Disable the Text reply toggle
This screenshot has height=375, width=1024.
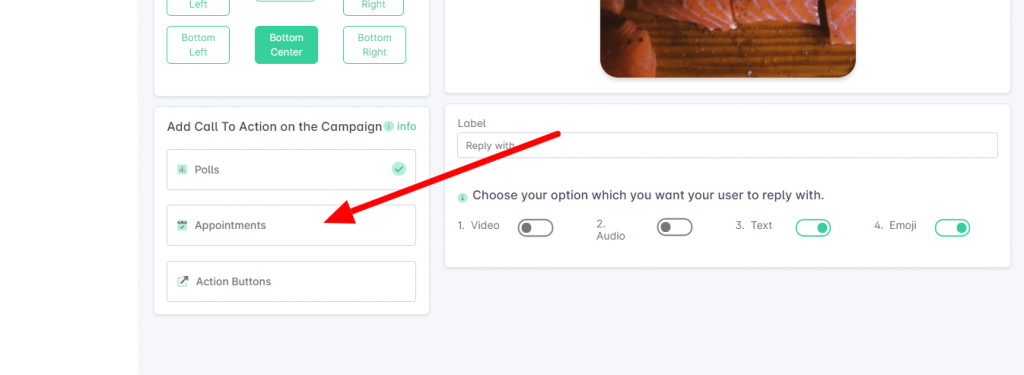[813, 227]
